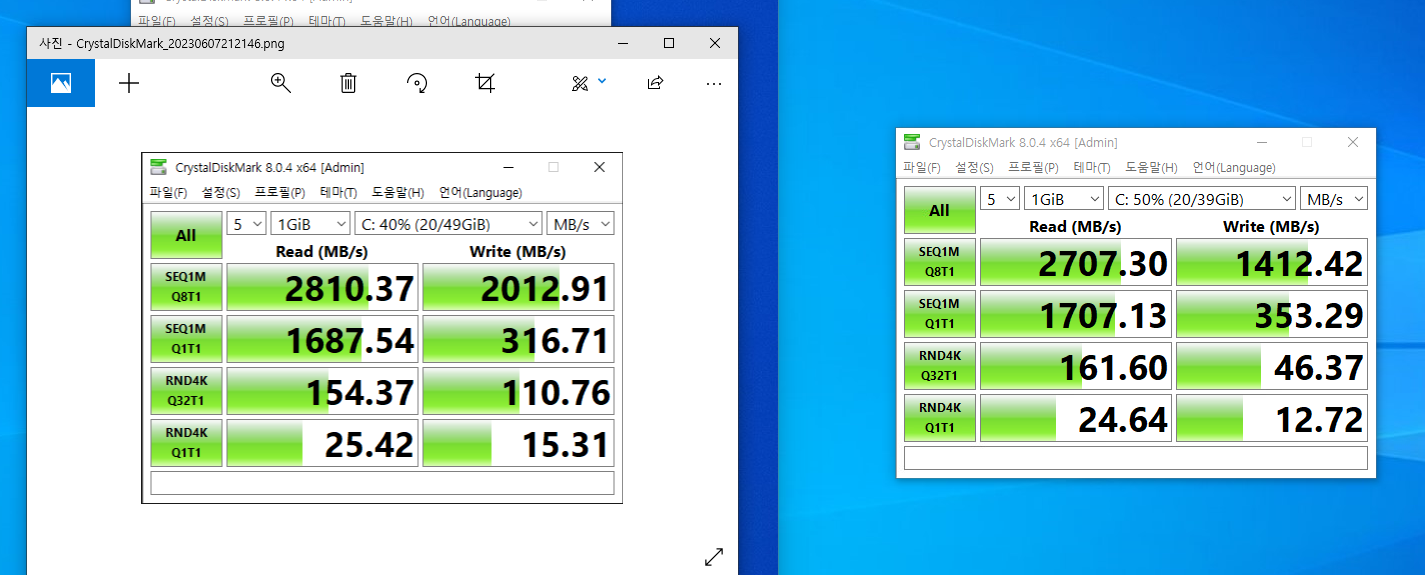Expand the Edit & Create chevron
Screen dimensions: 1425x575
tap(602, 81)
